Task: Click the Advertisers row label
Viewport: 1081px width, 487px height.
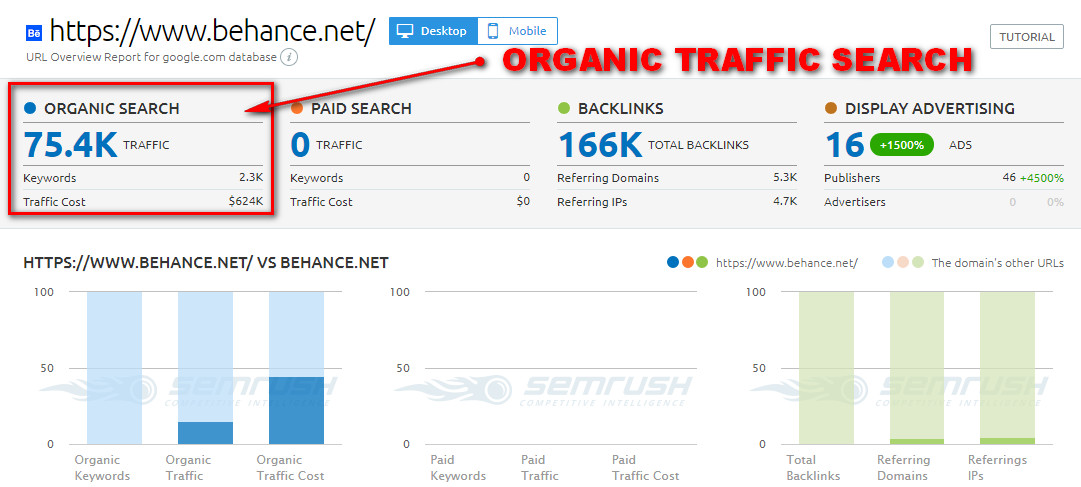Action: tap(855, 201)
